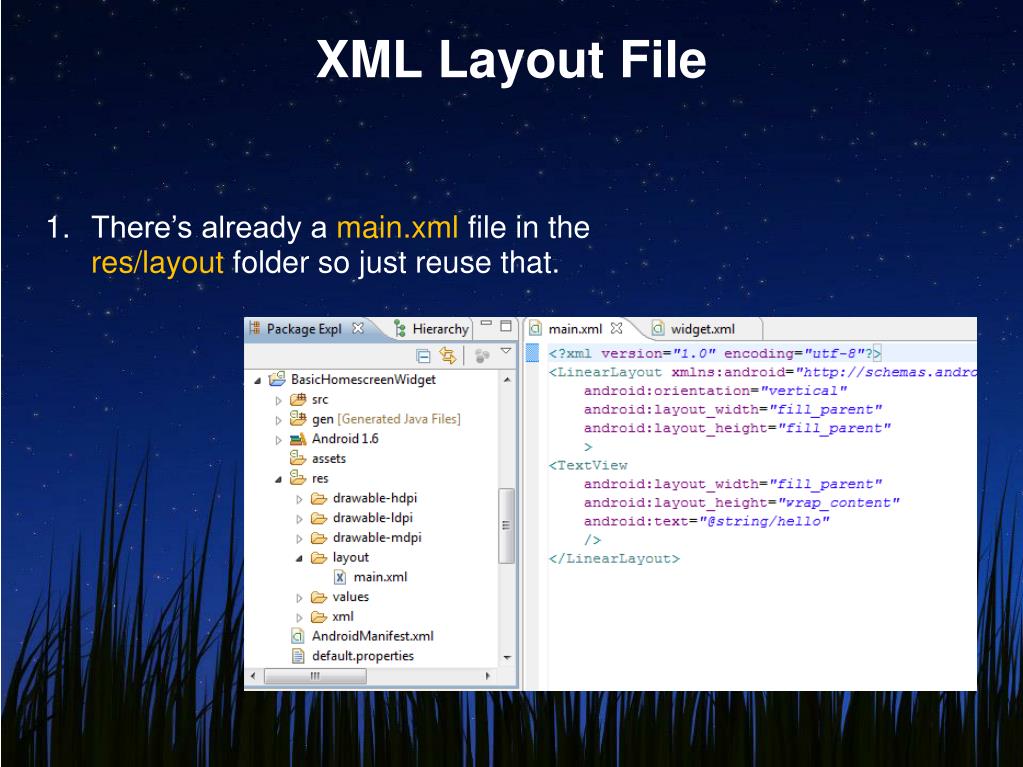Screen dimensions: 1023x767
Task: Minimize the Package Explorer panel
Action: pyautogui.click(x=486, y=323)
